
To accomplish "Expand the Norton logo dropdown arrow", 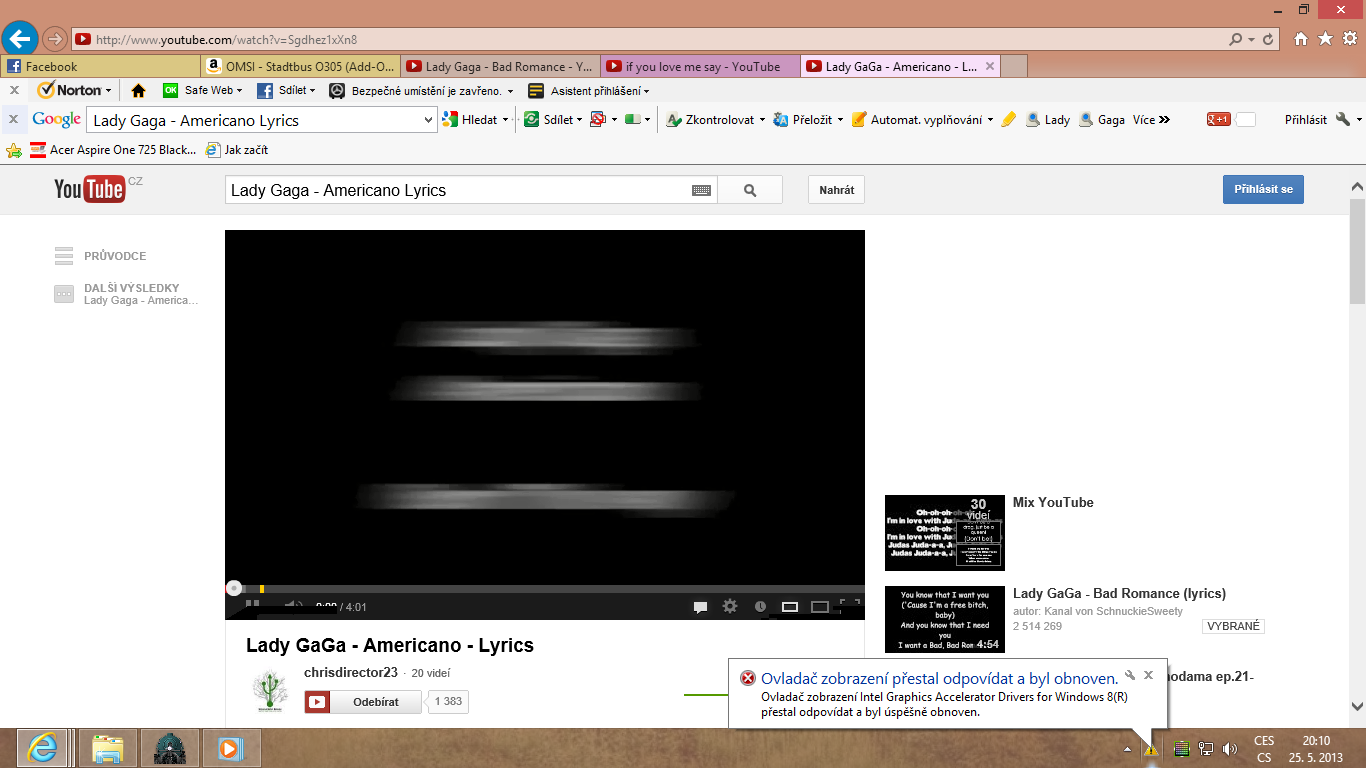I will [109, 90].
